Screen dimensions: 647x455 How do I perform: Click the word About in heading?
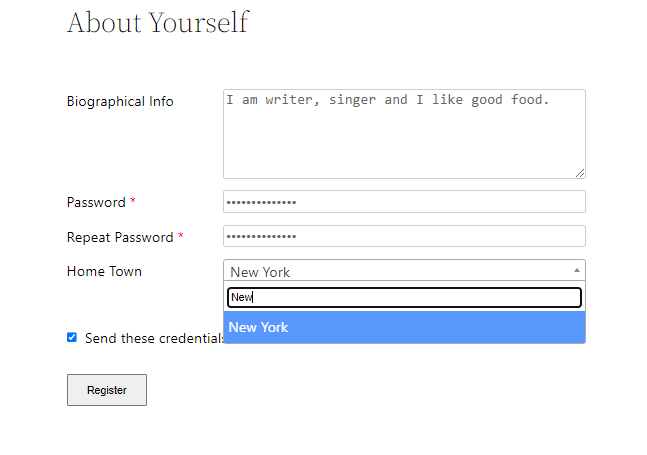103,22
